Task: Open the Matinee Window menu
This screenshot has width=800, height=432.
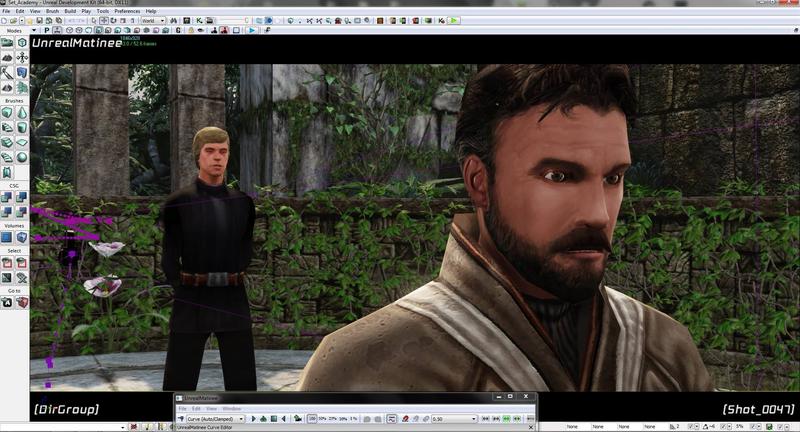Action: pyautogui.click(x=231, y=409)
